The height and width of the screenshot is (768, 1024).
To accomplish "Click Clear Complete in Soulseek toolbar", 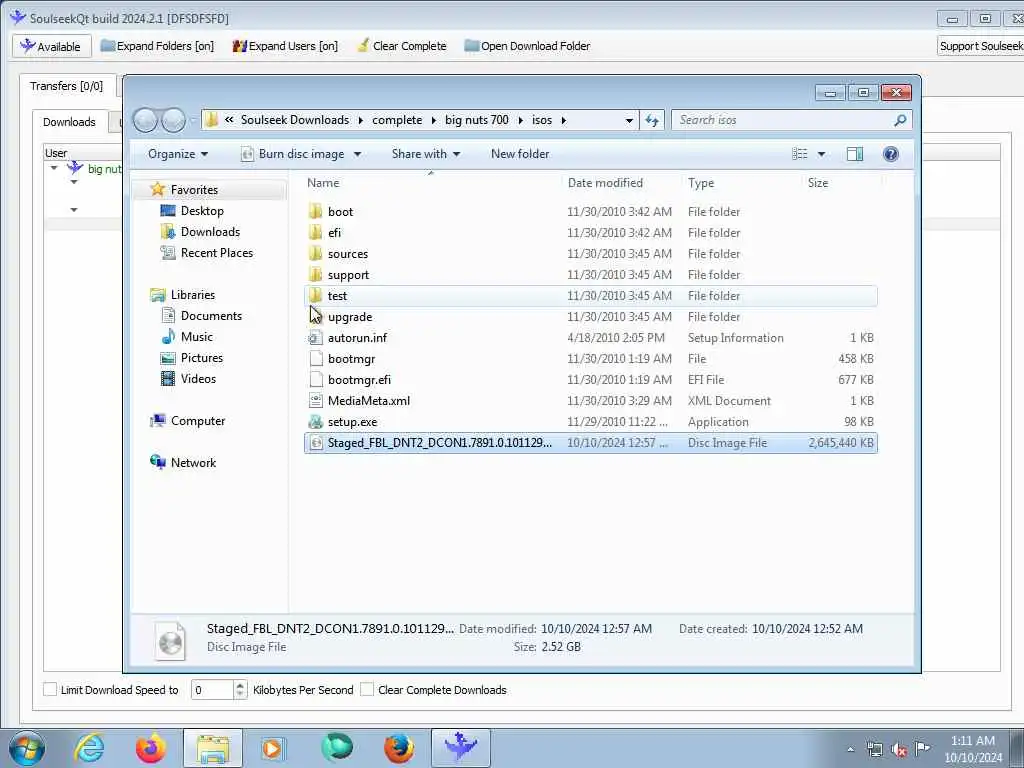I will [402, 46].
